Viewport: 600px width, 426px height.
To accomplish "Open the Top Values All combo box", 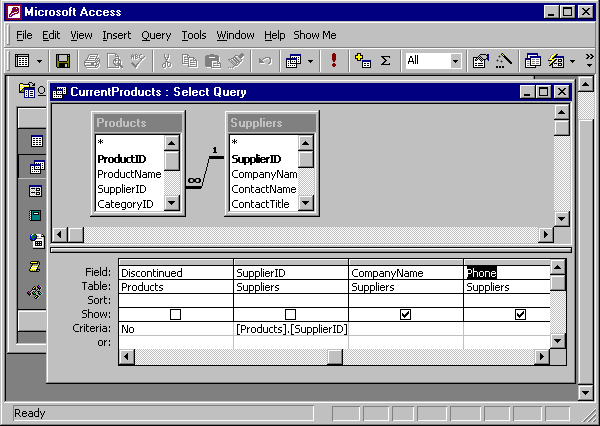I will tap(433, 60).
